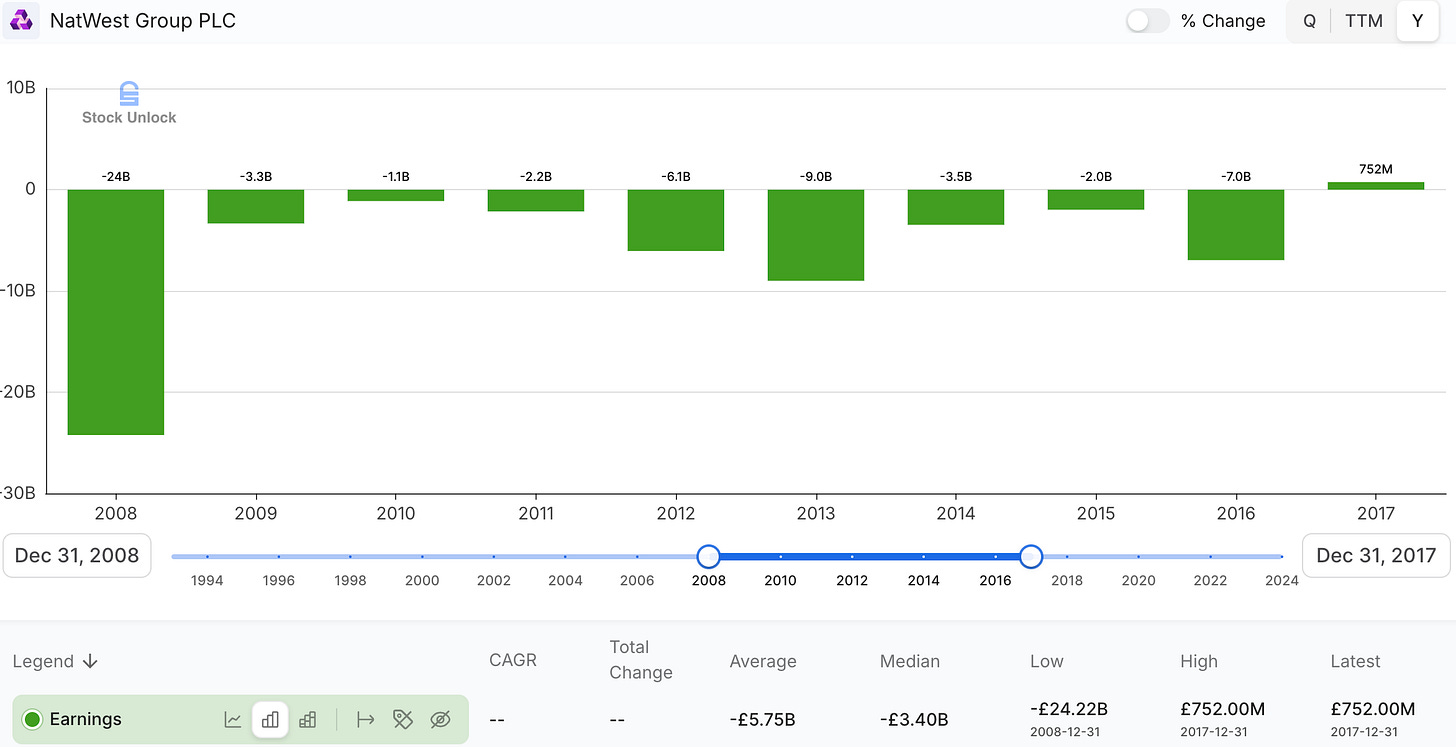This screenshot has width=1456, height=747.
Task: Toggle the % Change switch on
Action: point(1146,20)
